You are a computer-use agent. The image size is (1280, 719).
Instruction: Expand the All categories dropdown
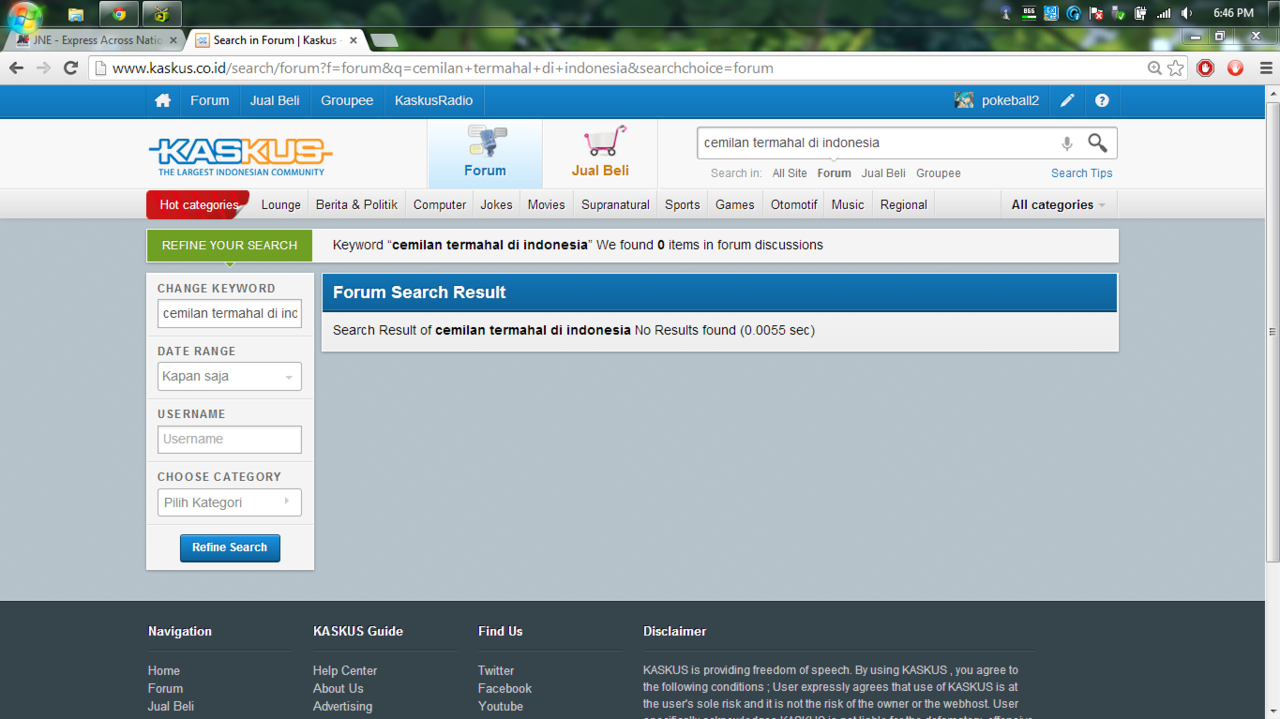1058,205
